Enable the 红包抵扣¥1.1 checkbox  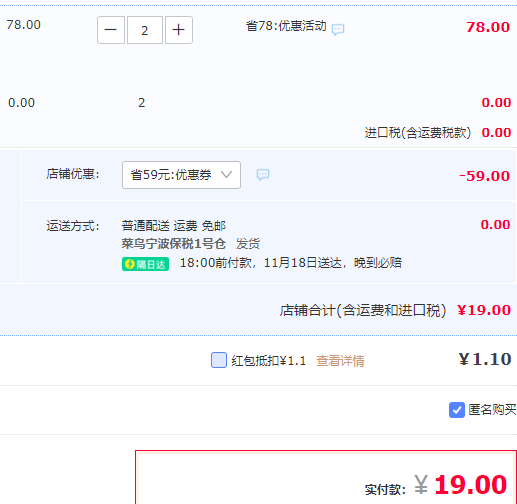click(x=219, y=360)
